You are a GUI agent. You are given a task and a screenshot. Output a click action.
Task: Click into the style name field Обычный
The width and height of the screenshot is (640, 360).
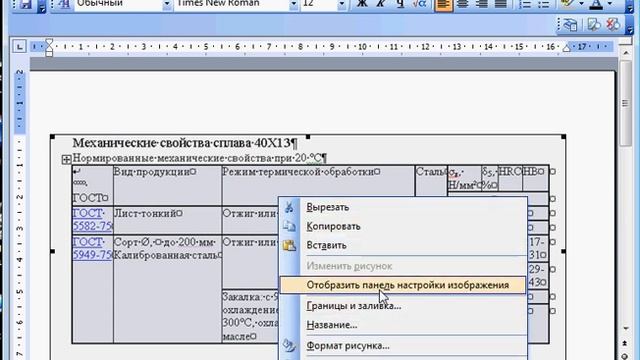click(118, 4)
